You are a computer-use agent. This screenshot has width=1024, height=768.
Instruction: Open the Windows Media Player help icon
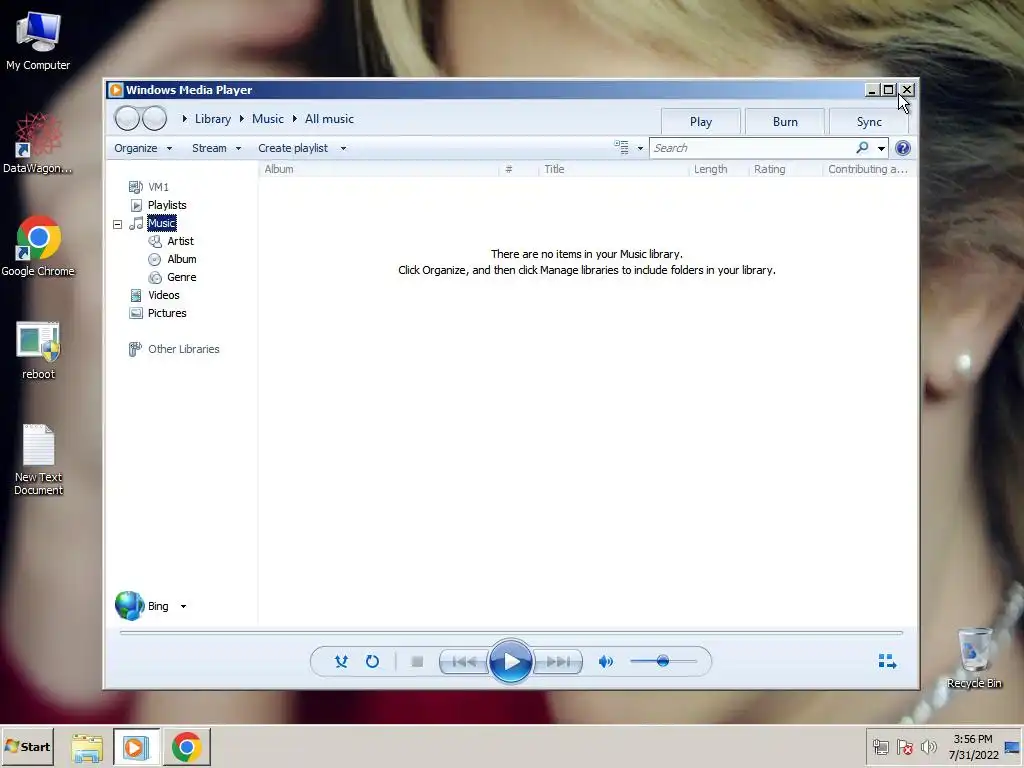click(x=903, y=148)
